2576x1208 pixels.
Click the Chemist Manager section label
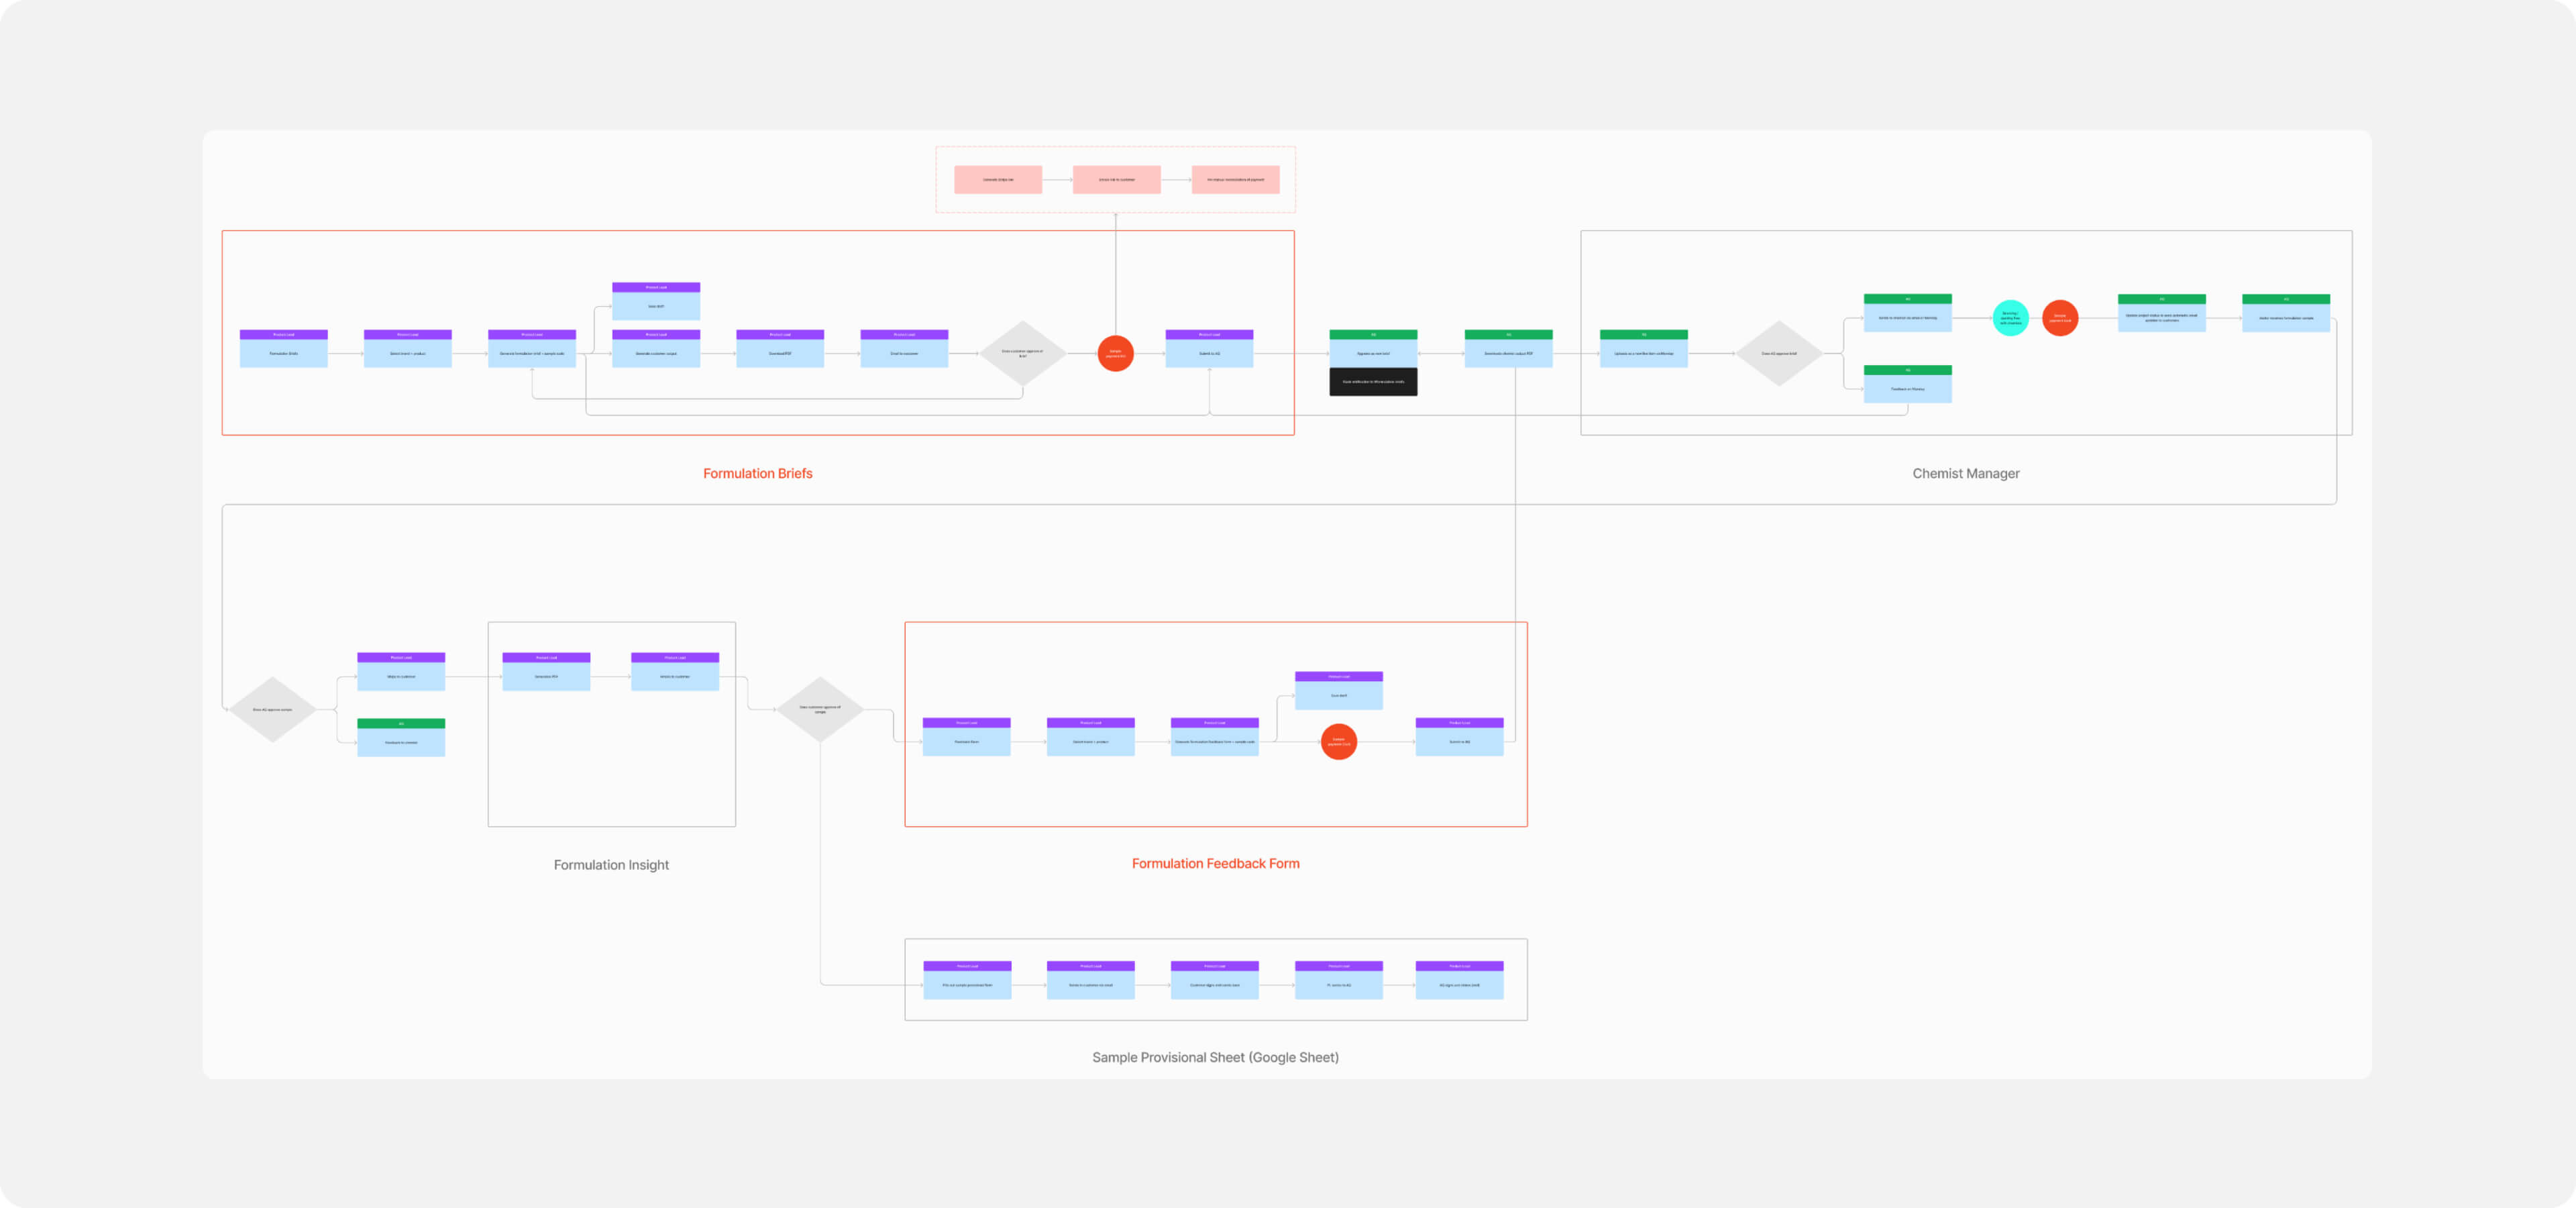1965,473
